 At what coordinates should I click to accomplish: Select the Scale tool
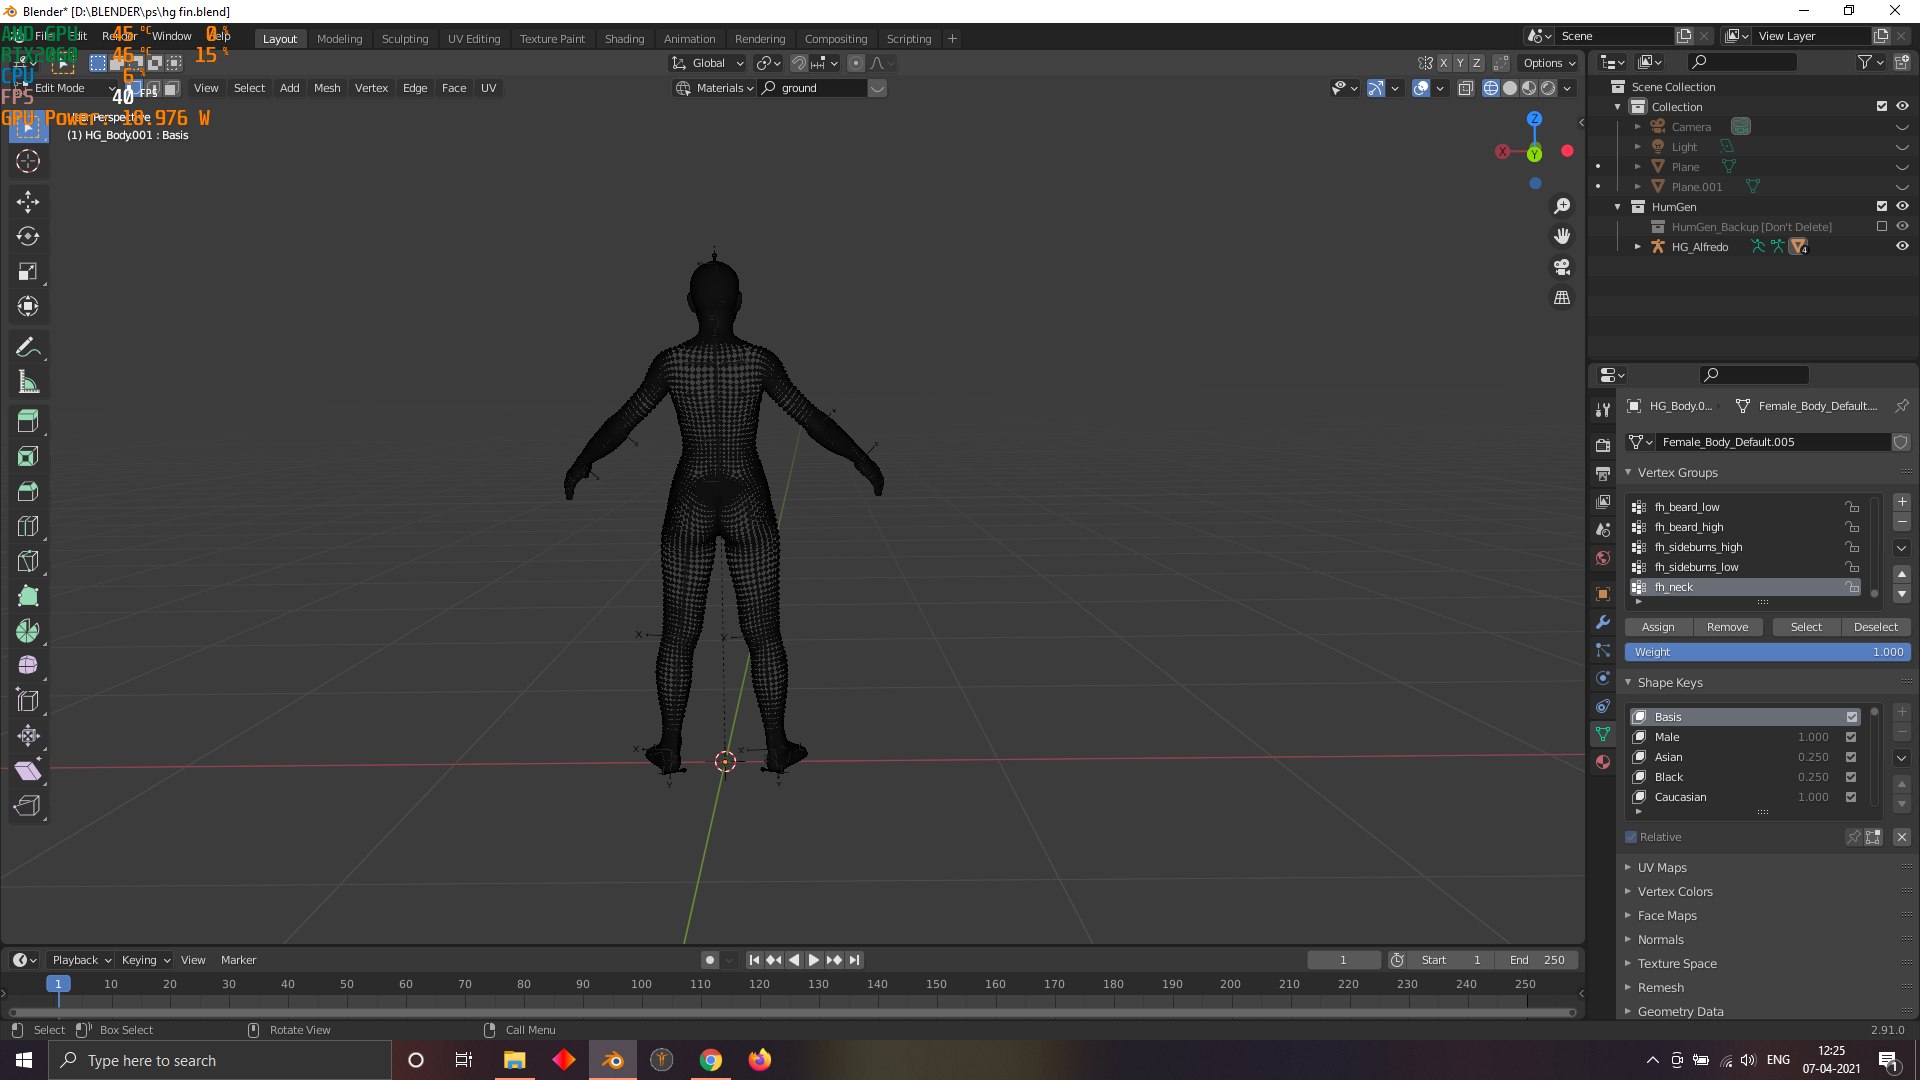click(28, 272)
